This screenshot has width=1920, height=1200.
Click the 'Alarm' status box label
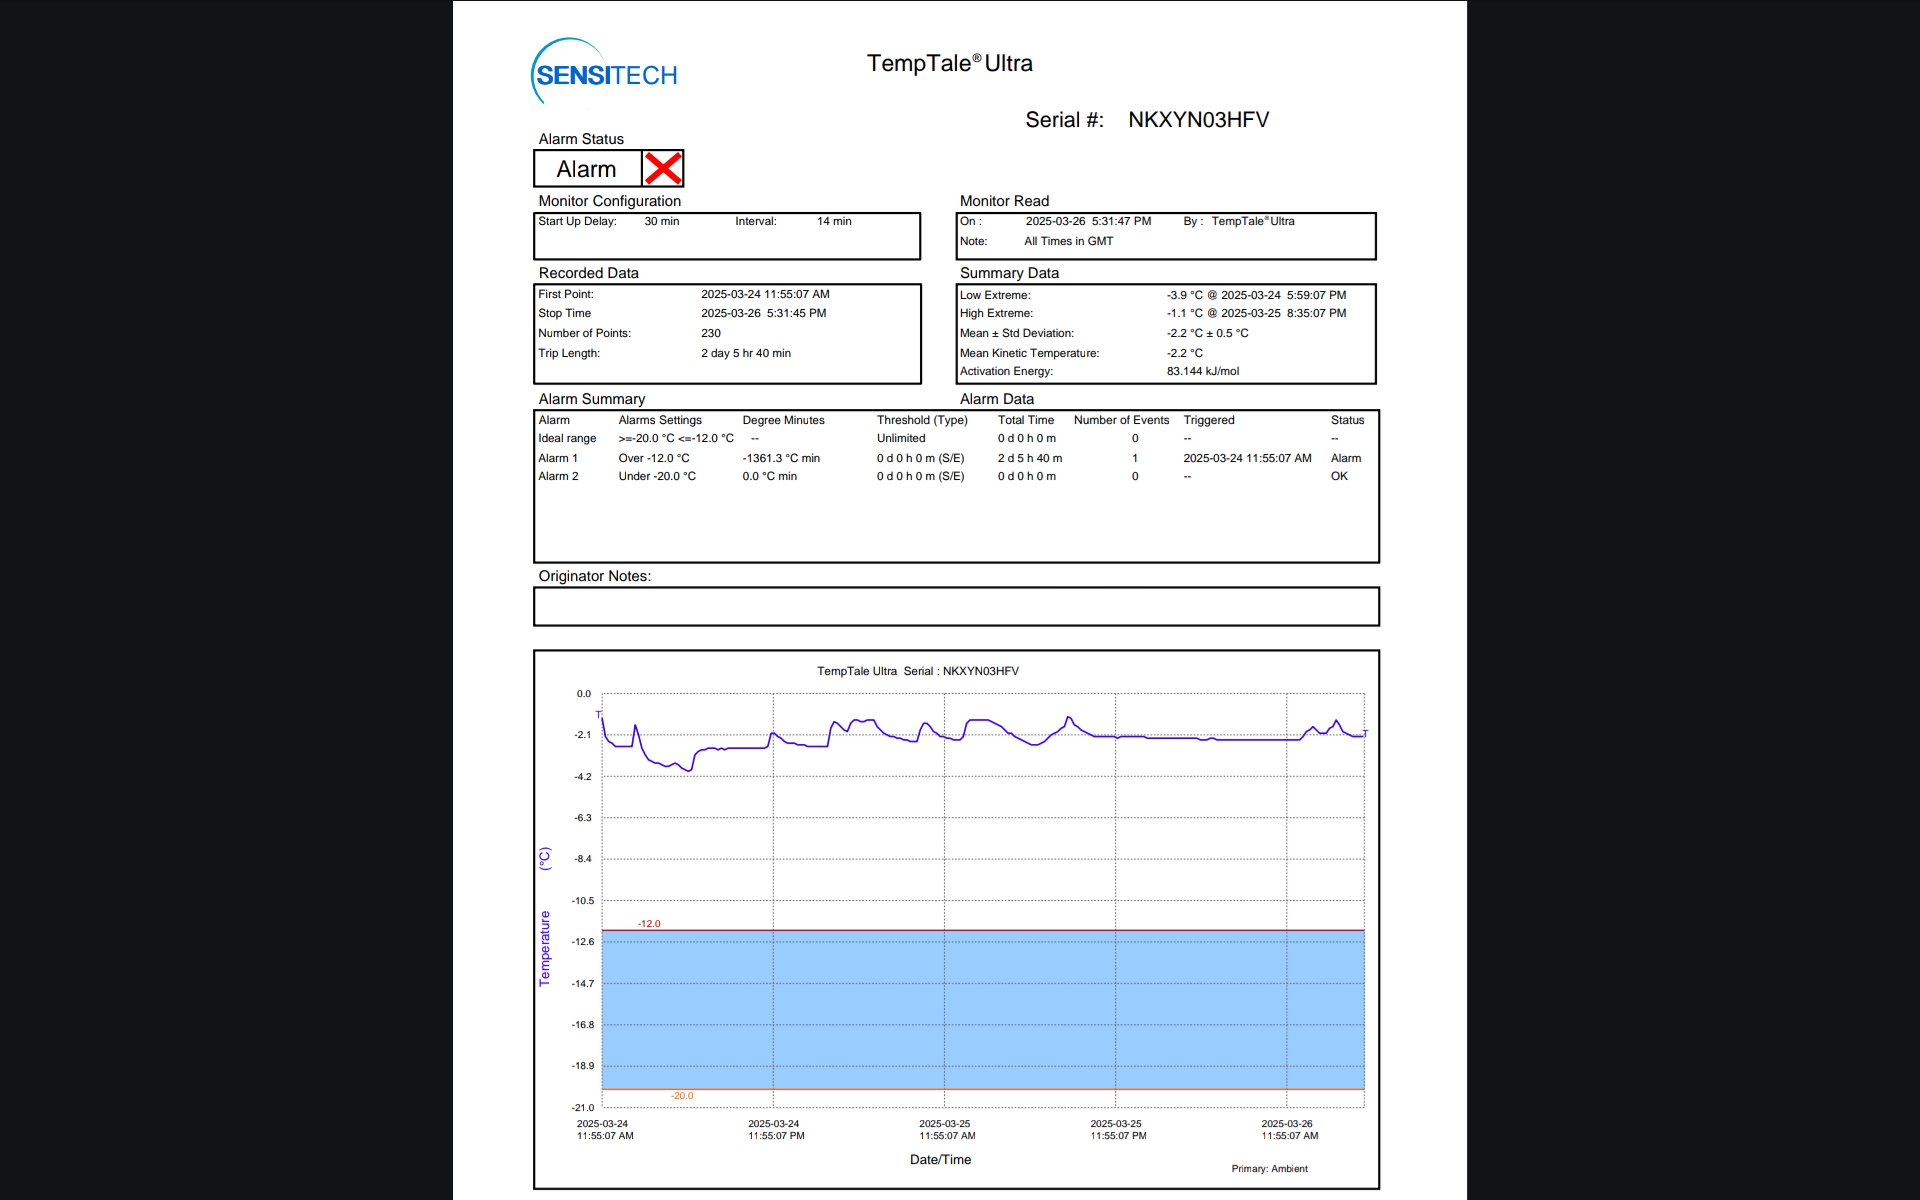click(586, 169)
